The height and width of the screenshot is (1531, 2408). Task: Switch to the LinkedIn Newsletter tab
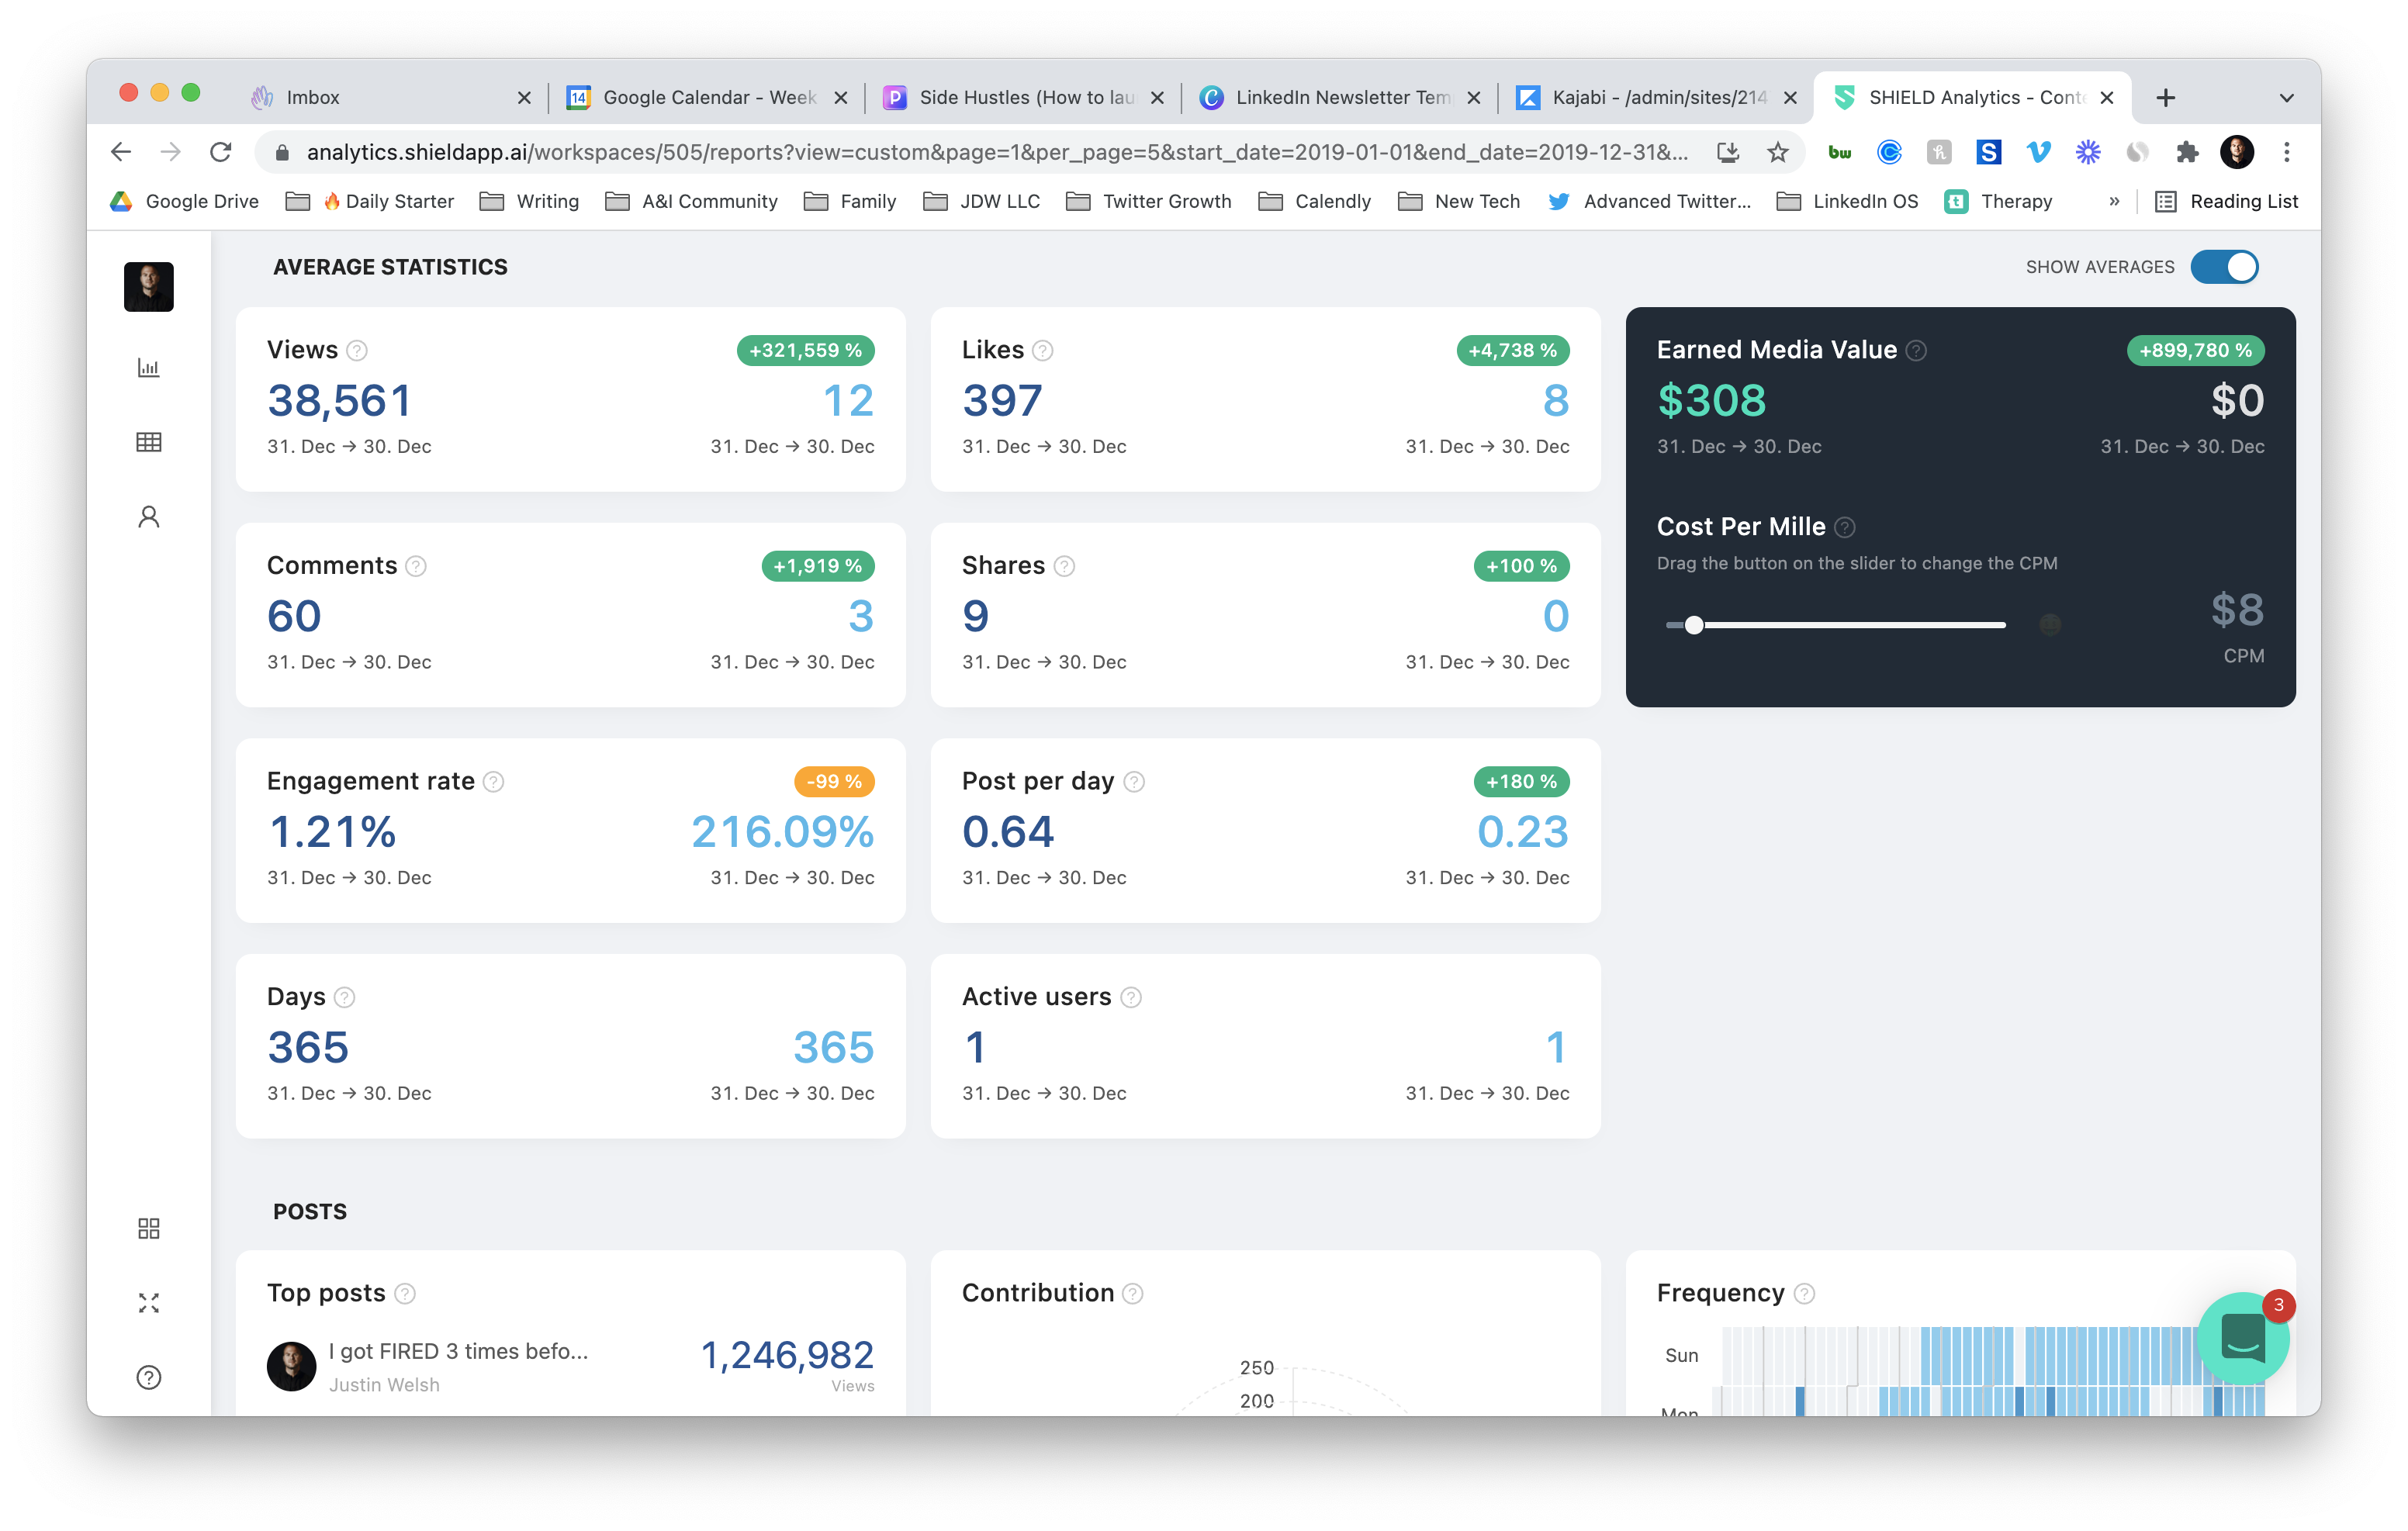1340,98
